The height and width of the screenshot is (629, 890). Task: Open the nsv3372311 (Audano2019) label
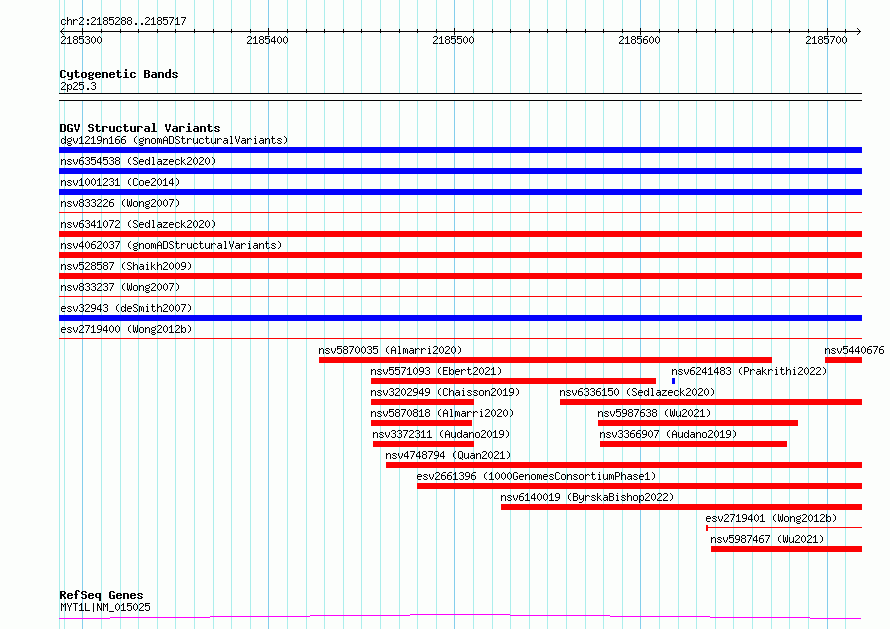(441, 434)
